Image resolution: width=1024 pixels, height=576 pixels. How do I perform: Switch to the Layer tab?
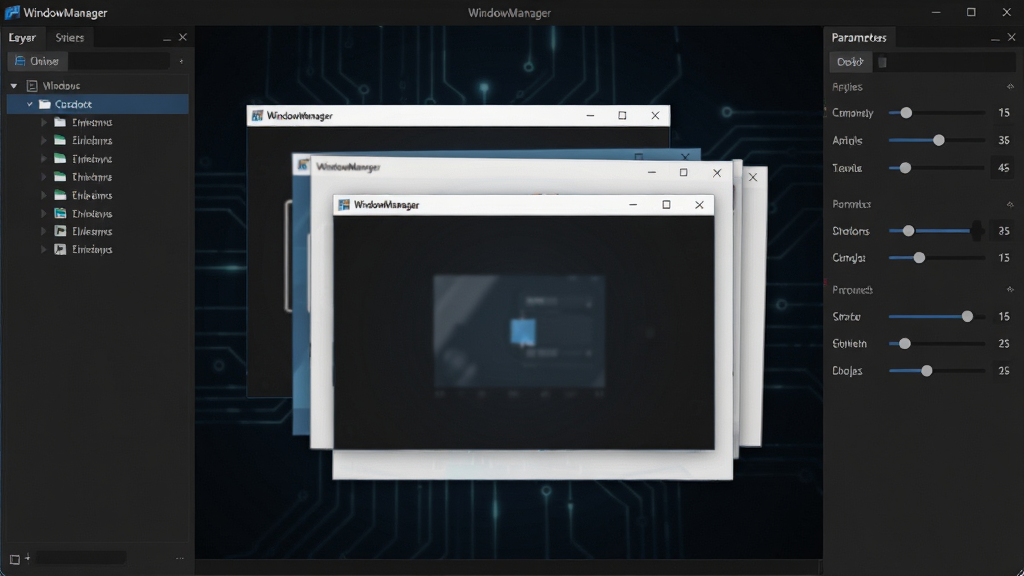22,38
